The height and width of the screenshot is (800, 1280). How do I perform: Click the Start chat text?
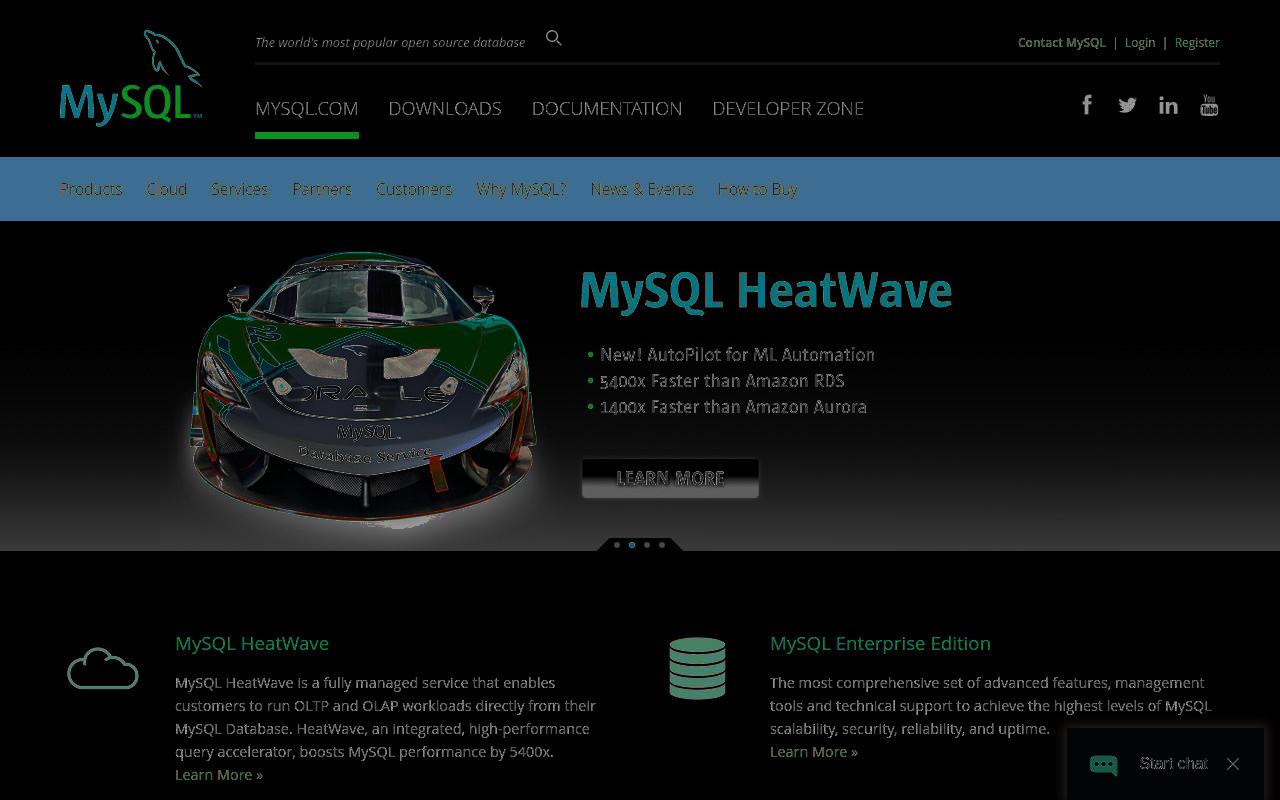1174,764
